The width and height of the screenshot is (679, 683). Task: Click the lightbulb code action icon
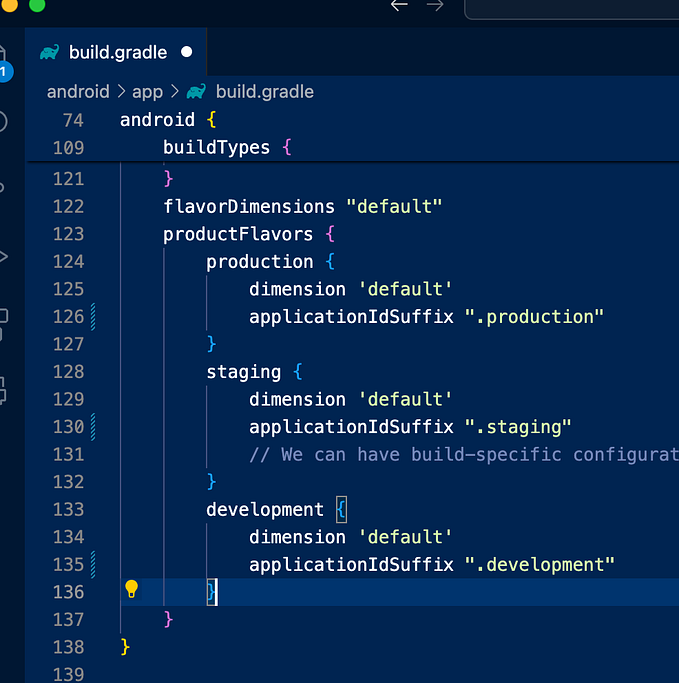[x=131, y=589]
